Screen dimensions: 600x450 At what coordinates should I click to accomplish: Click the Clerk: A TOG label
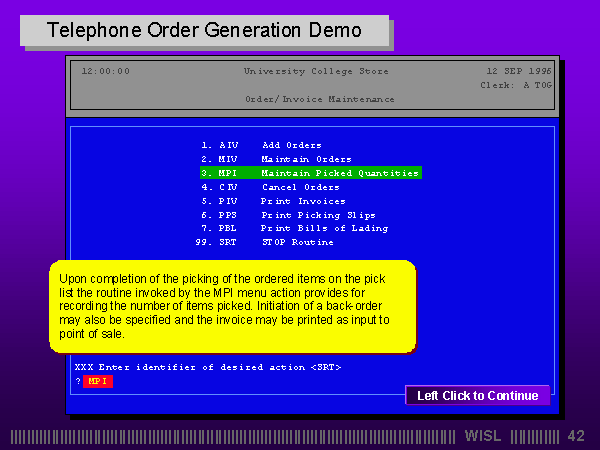[x=517, y=85]
